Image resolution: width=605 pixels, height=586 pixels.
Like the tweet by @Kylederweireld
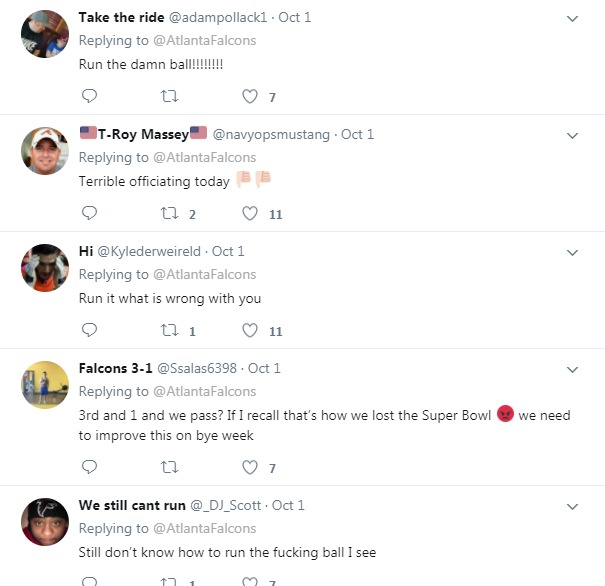(x=250, y=330)
